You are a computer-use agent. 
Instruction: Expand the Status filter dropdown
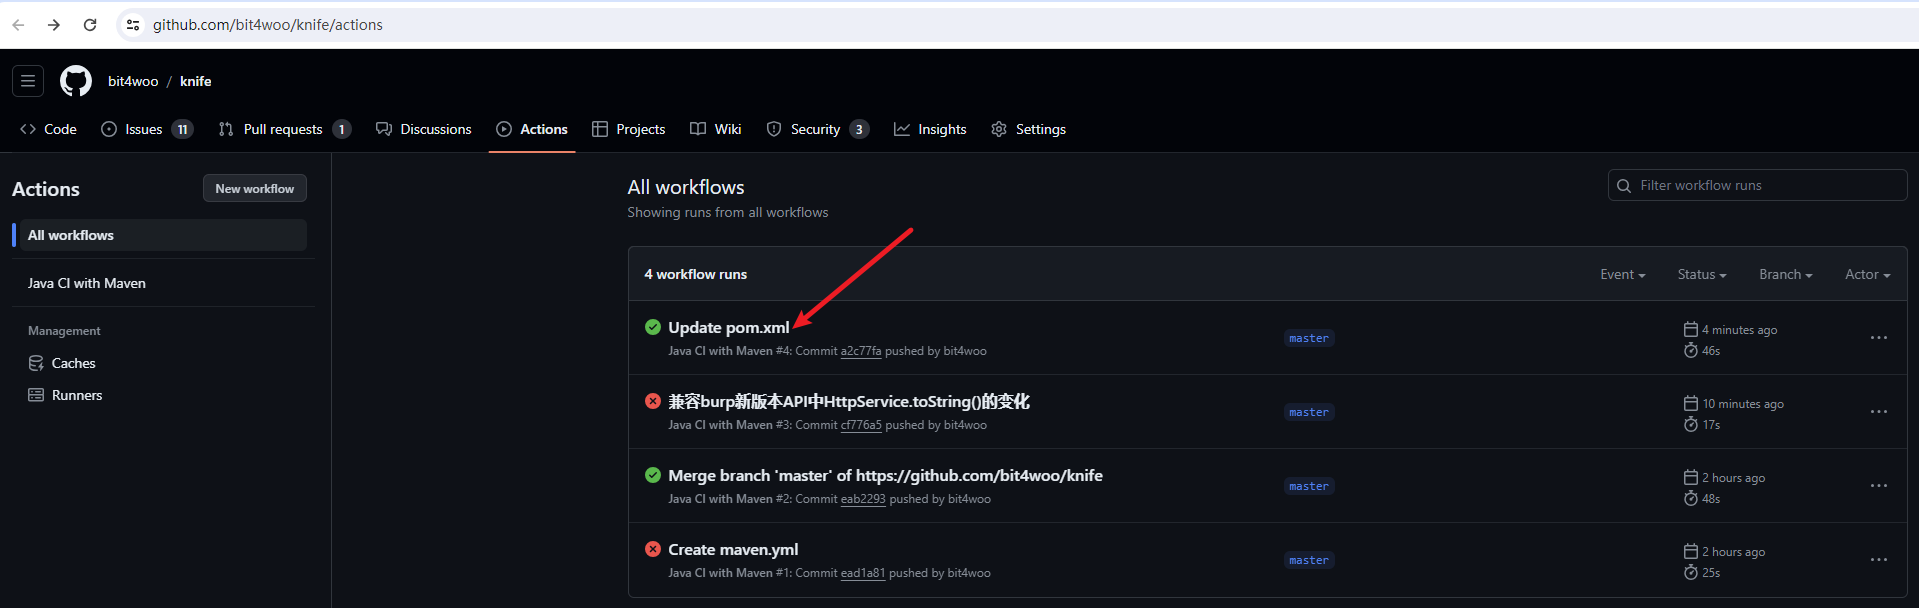1702,274
